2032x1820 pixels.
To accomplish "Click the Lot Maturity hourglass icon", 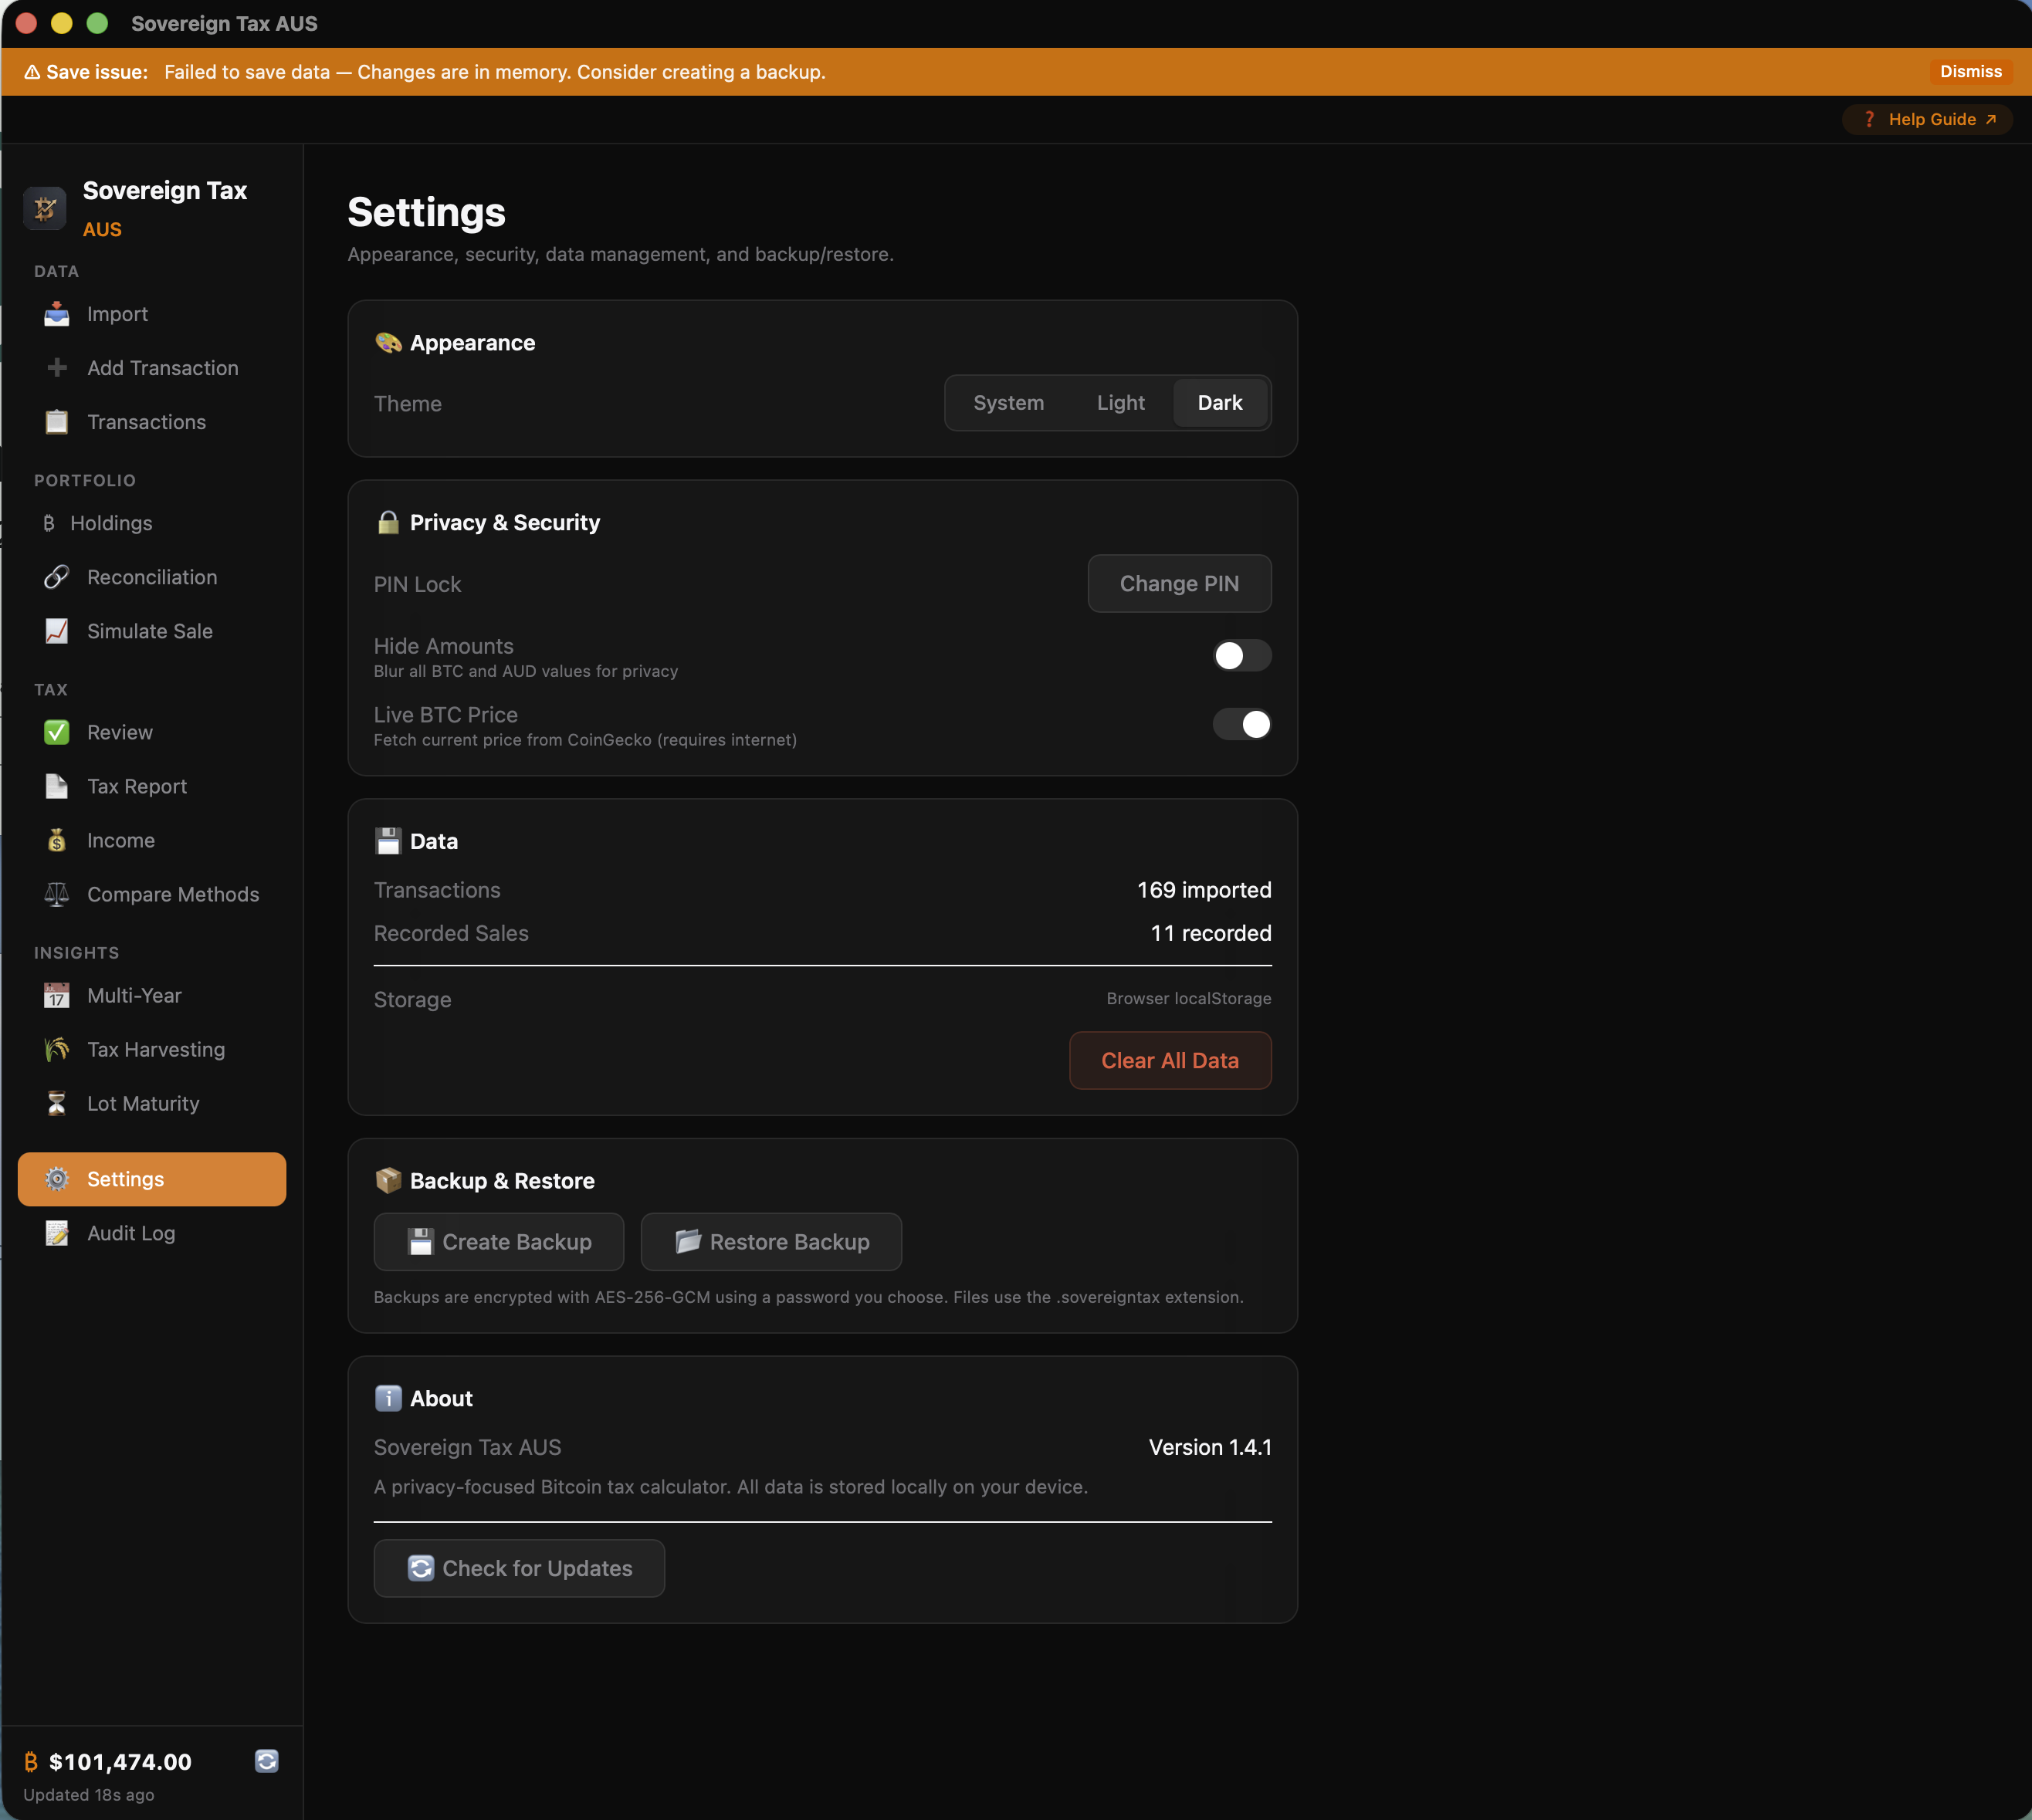I will tap(57, 1103).
